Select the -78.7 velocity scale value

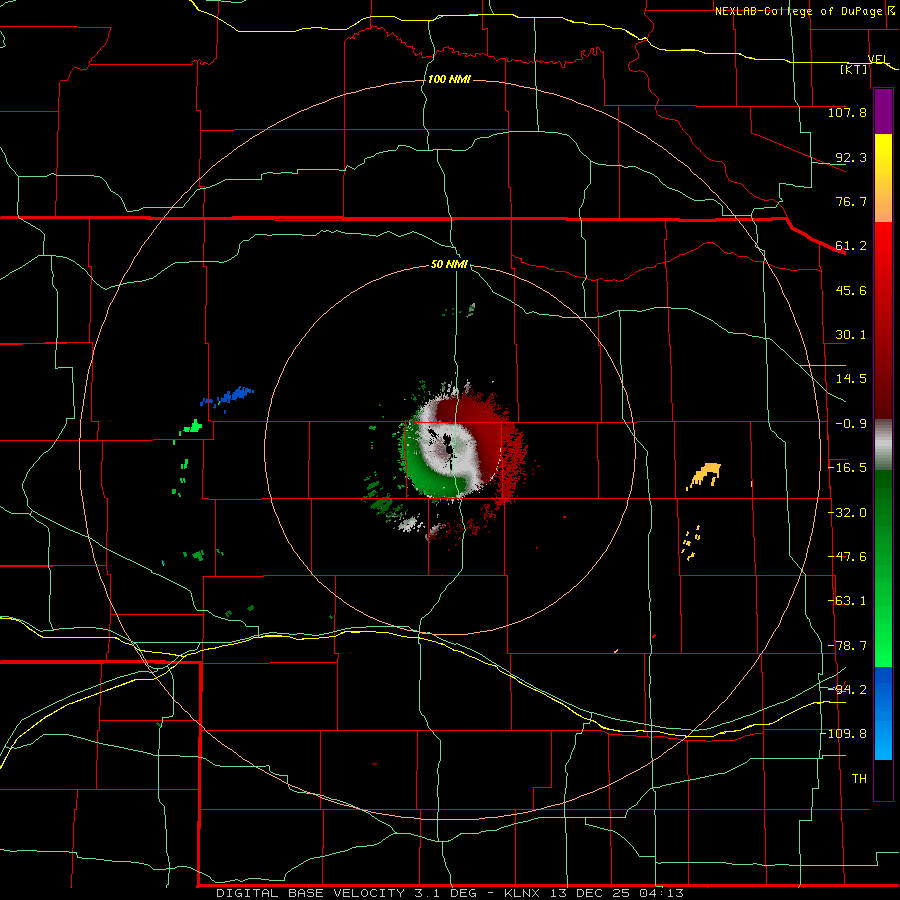pos(847,646)
